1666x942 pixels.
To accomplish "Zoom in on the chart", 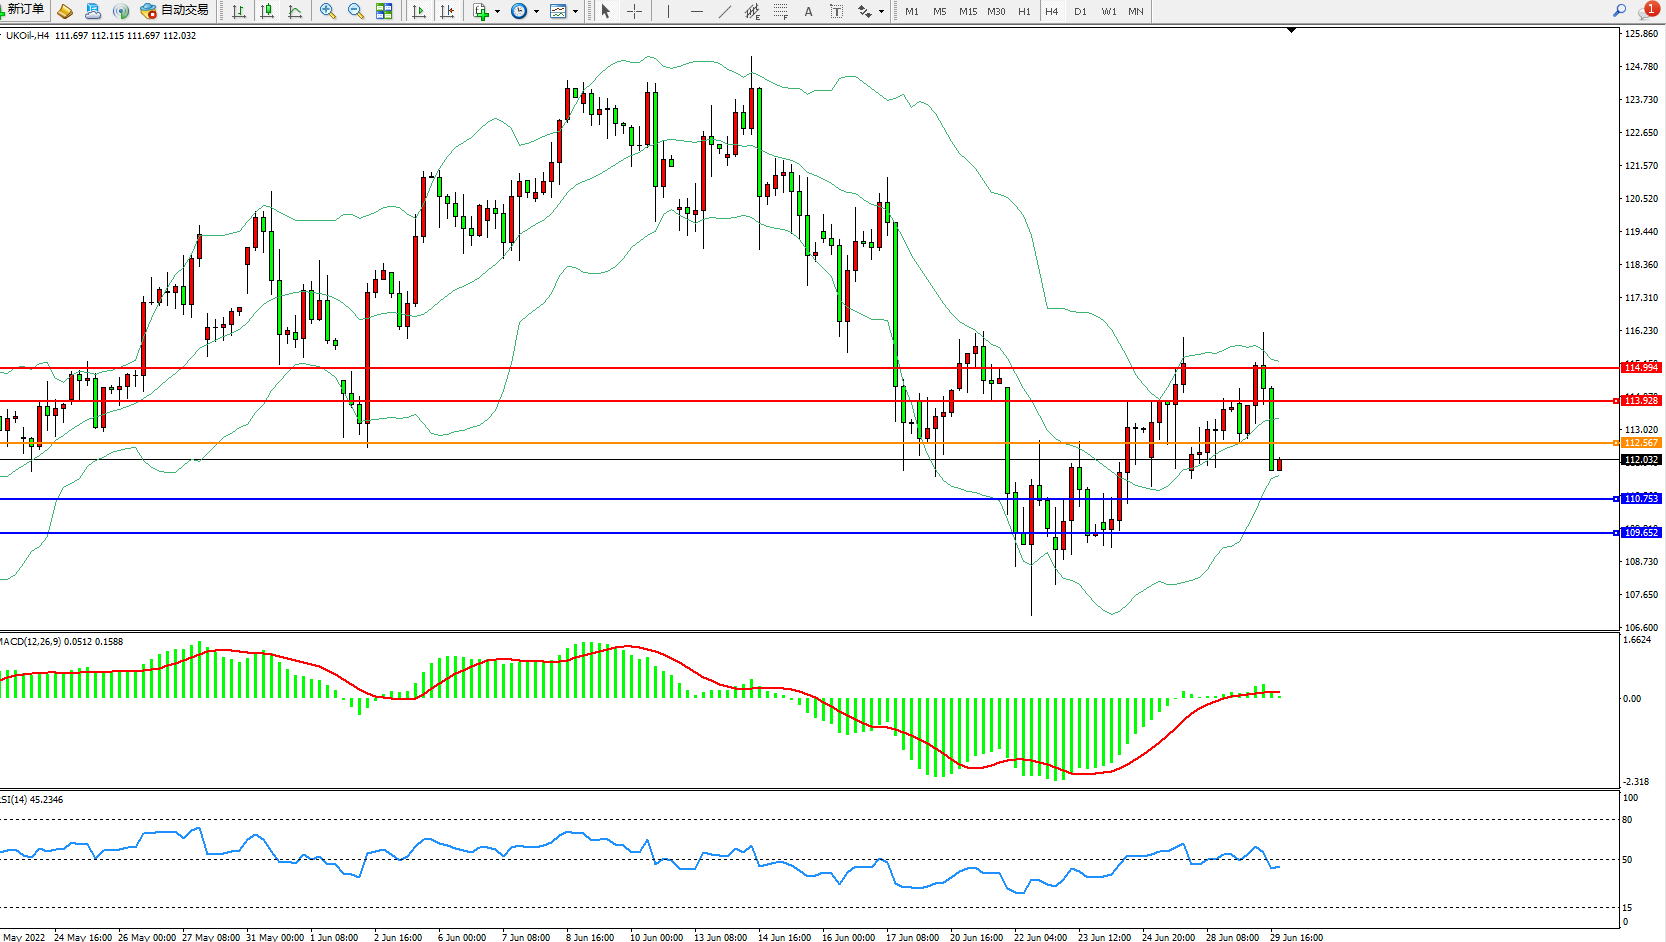I will (327, 11).
